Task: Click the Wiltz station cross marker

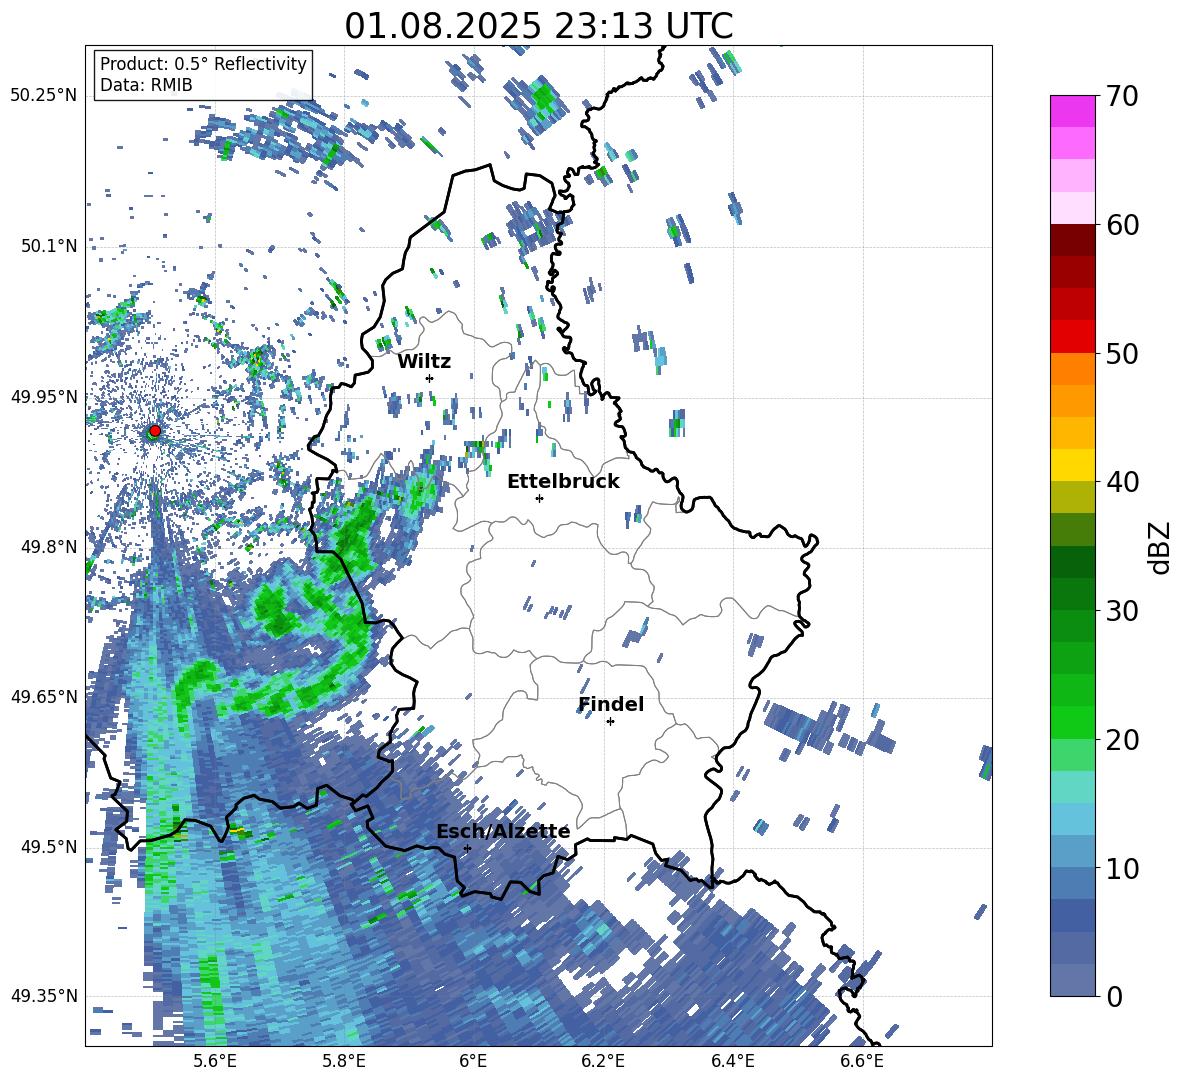Action: (x=430, y=378)
